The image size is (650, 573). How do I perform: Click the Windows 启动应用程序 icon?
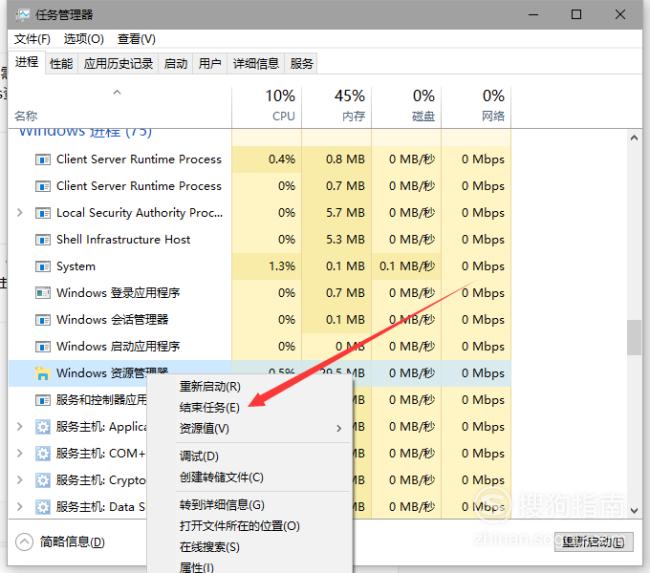click(x=43, y=346)
